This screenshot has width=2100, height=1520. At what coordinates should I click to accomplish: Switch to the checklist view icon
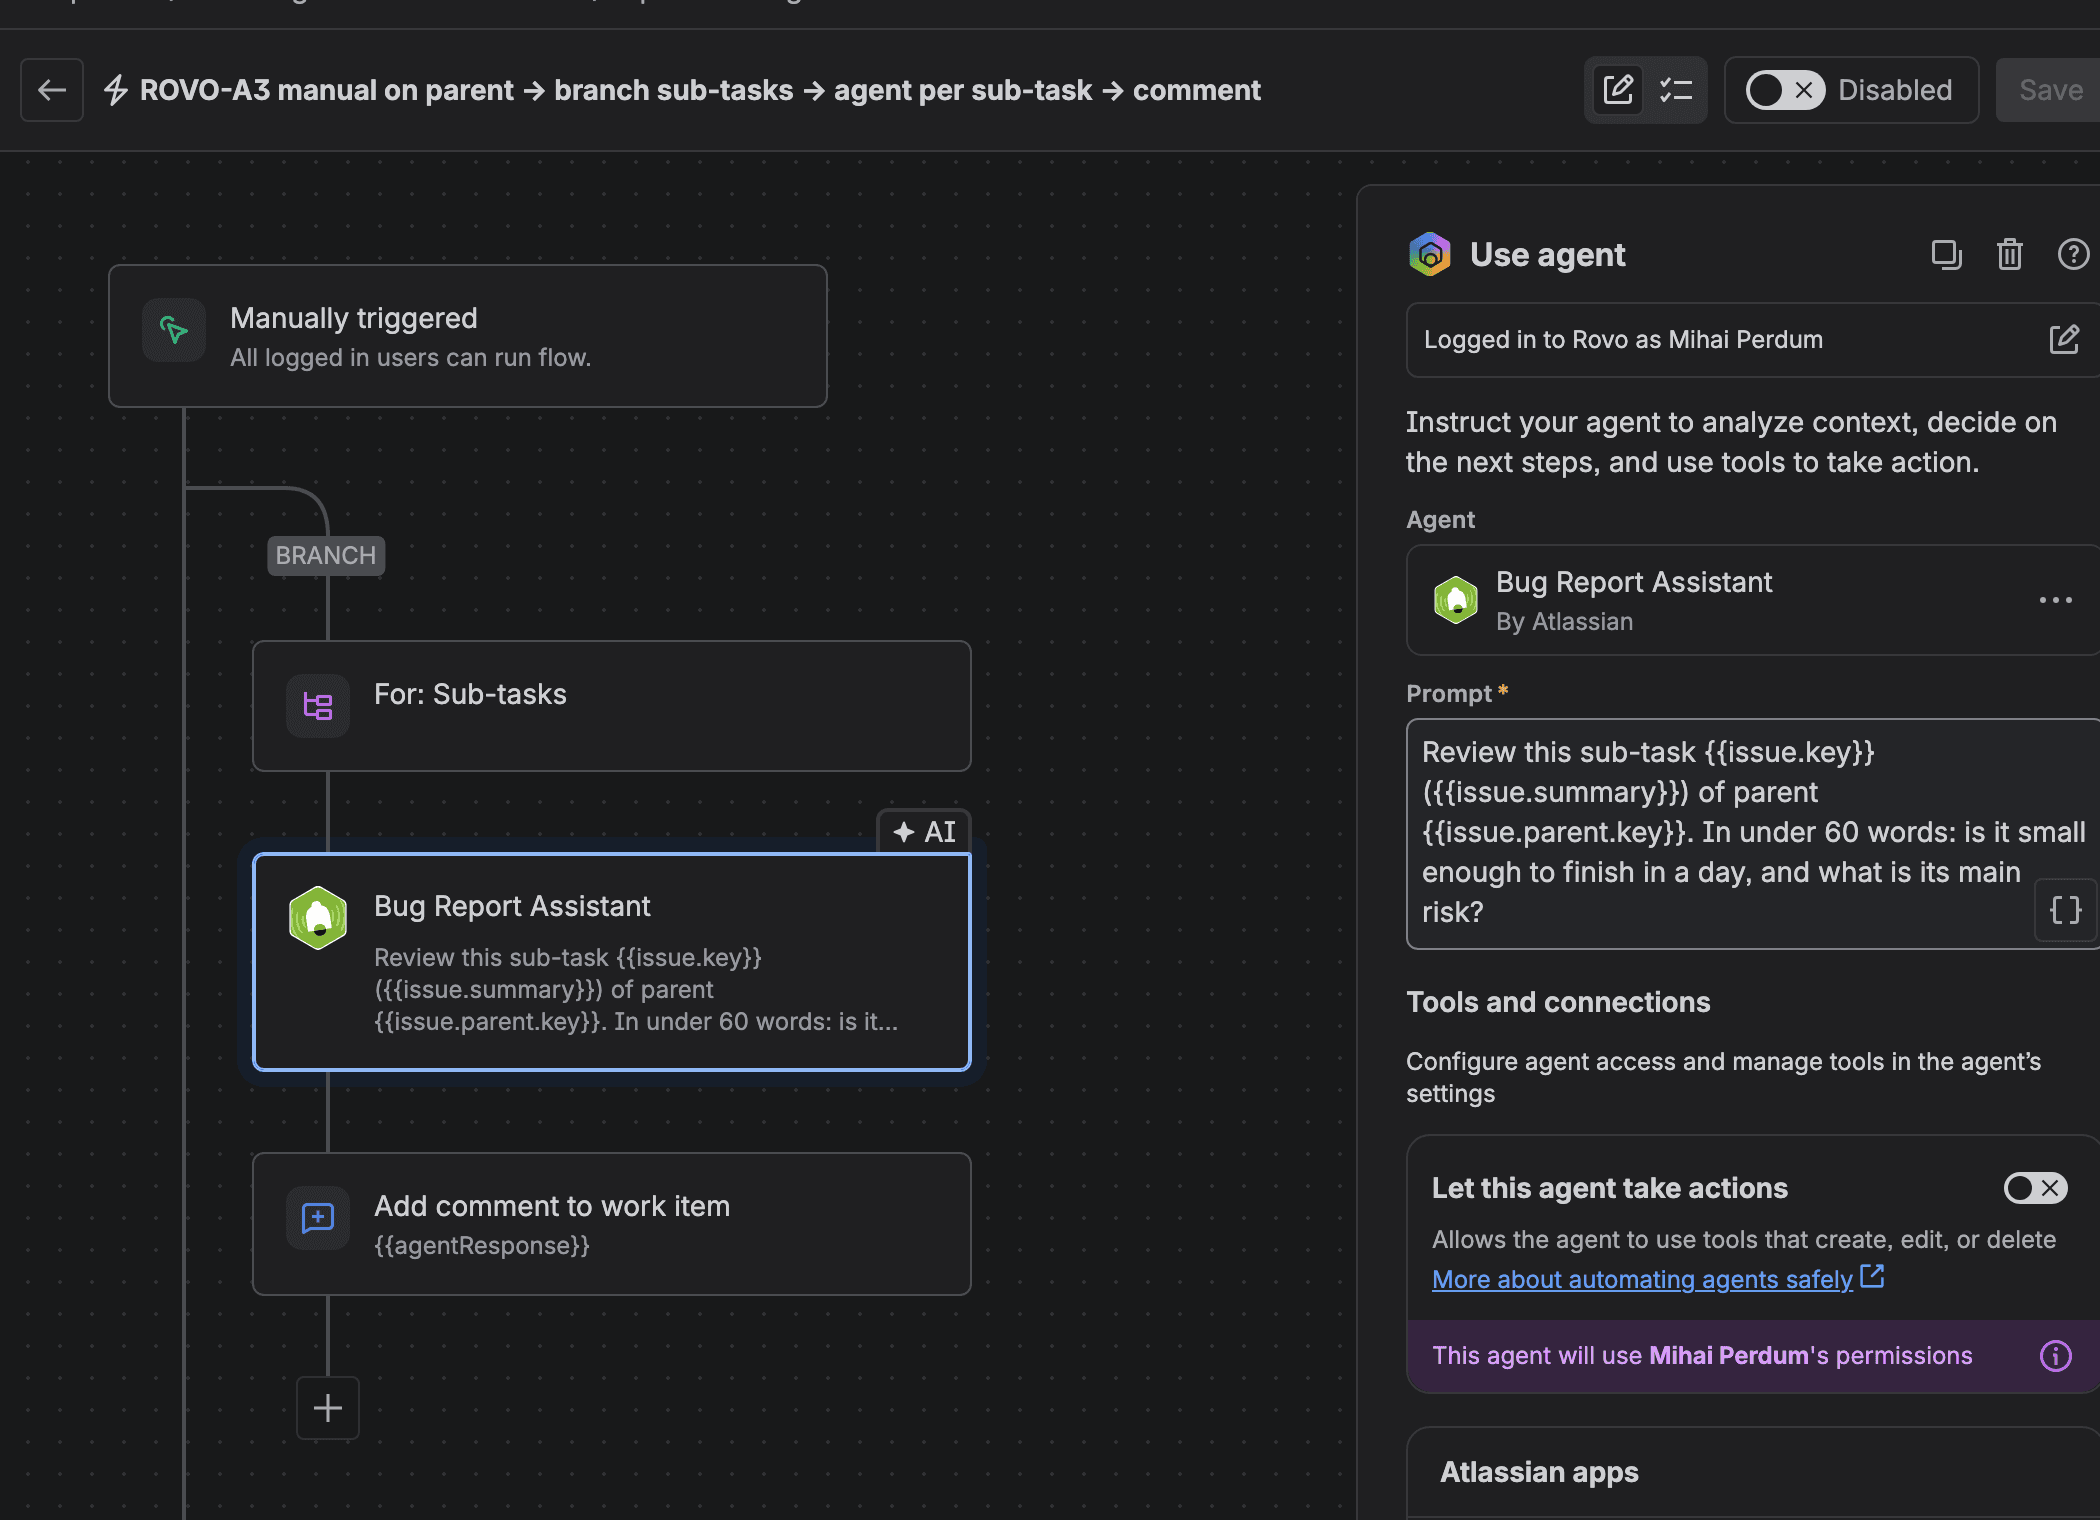point(1676,90)
